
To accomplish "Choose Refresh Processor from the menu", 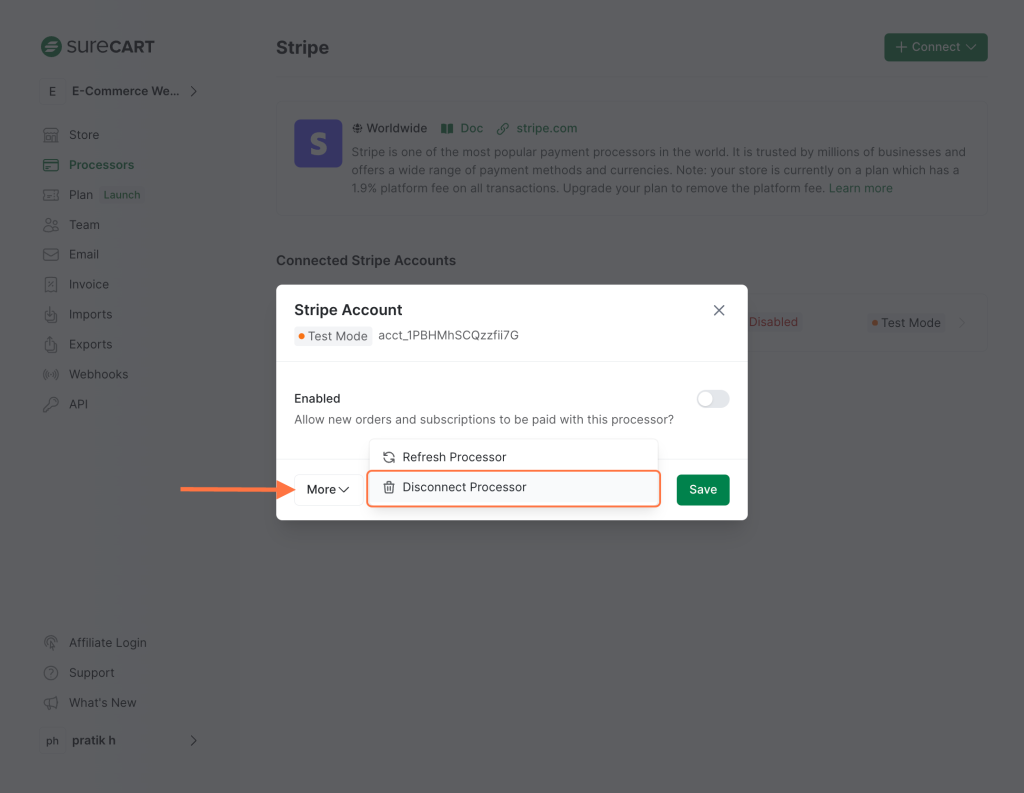I will point(452,456).
